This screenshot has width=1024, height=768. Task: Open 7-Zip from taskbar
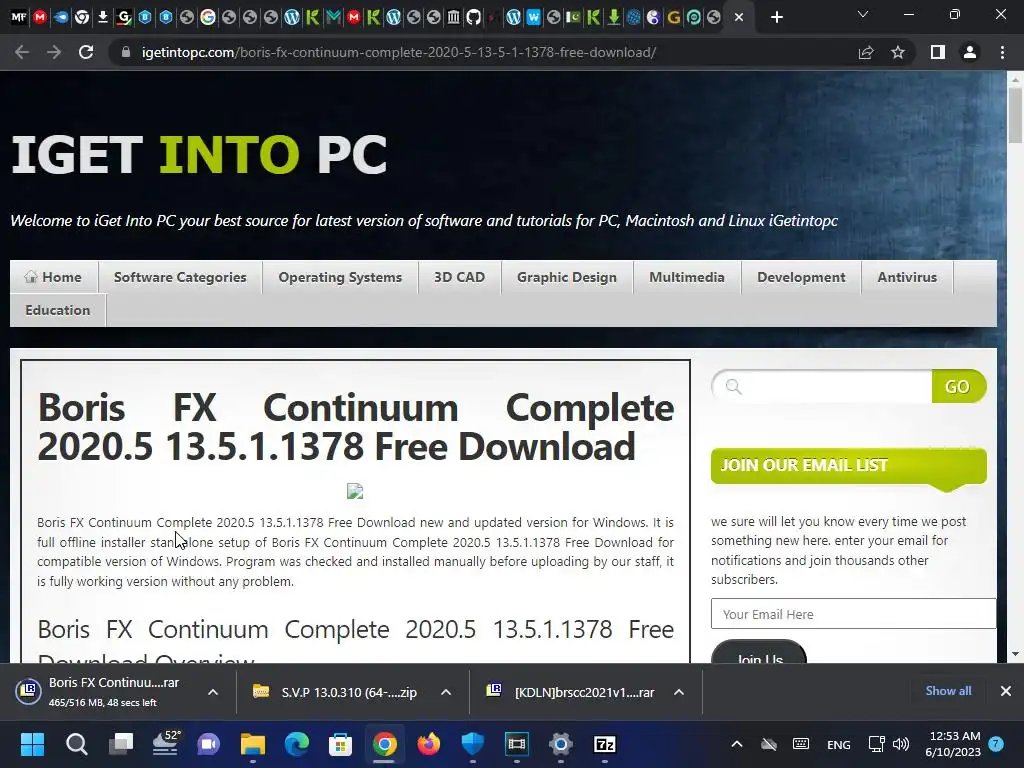pyautogui.click(x=605, y=744)
